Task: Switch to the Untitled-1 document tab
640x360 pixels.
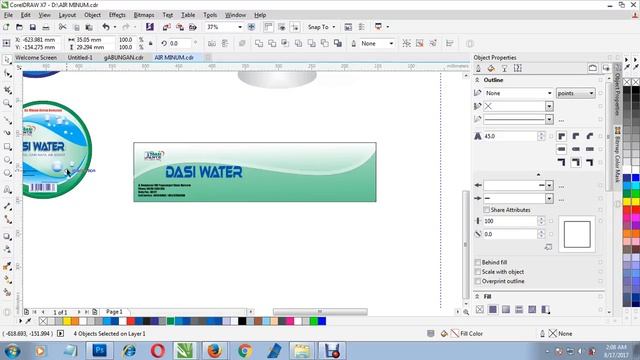Action: (x=80, y=58)
